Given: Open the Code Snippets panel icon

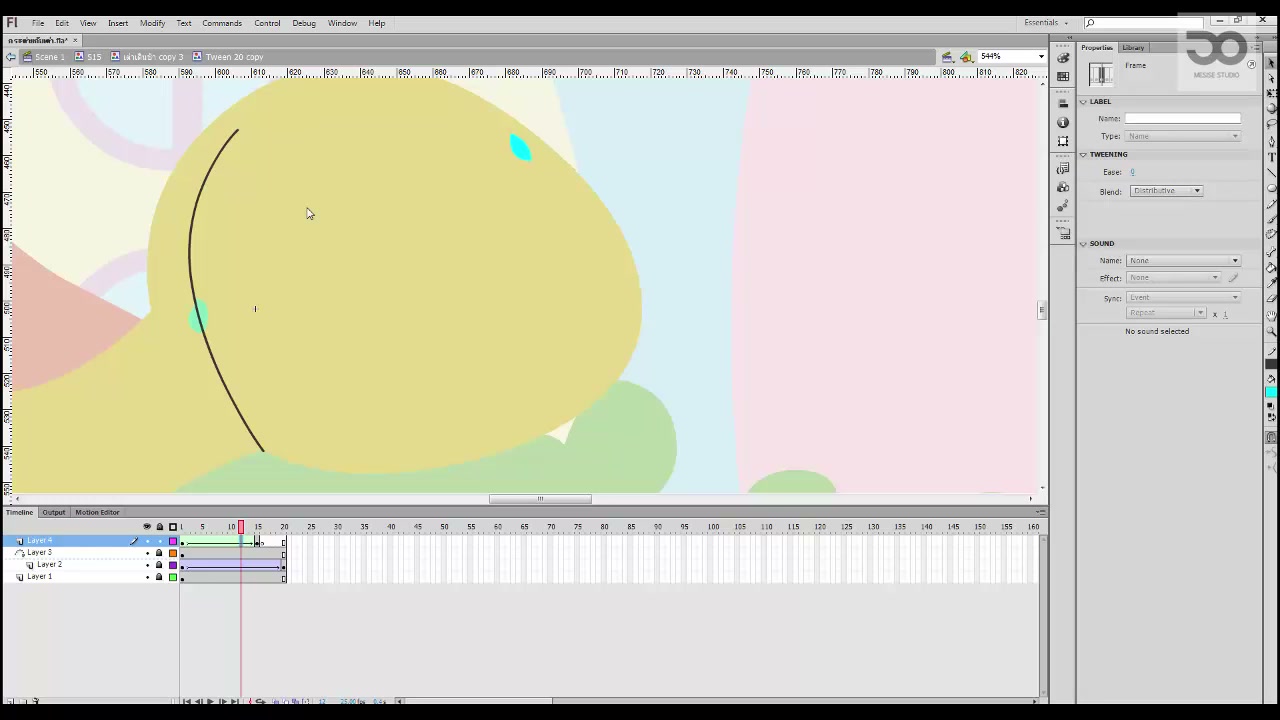Looking at the screenshot, I should point(1063,168).
